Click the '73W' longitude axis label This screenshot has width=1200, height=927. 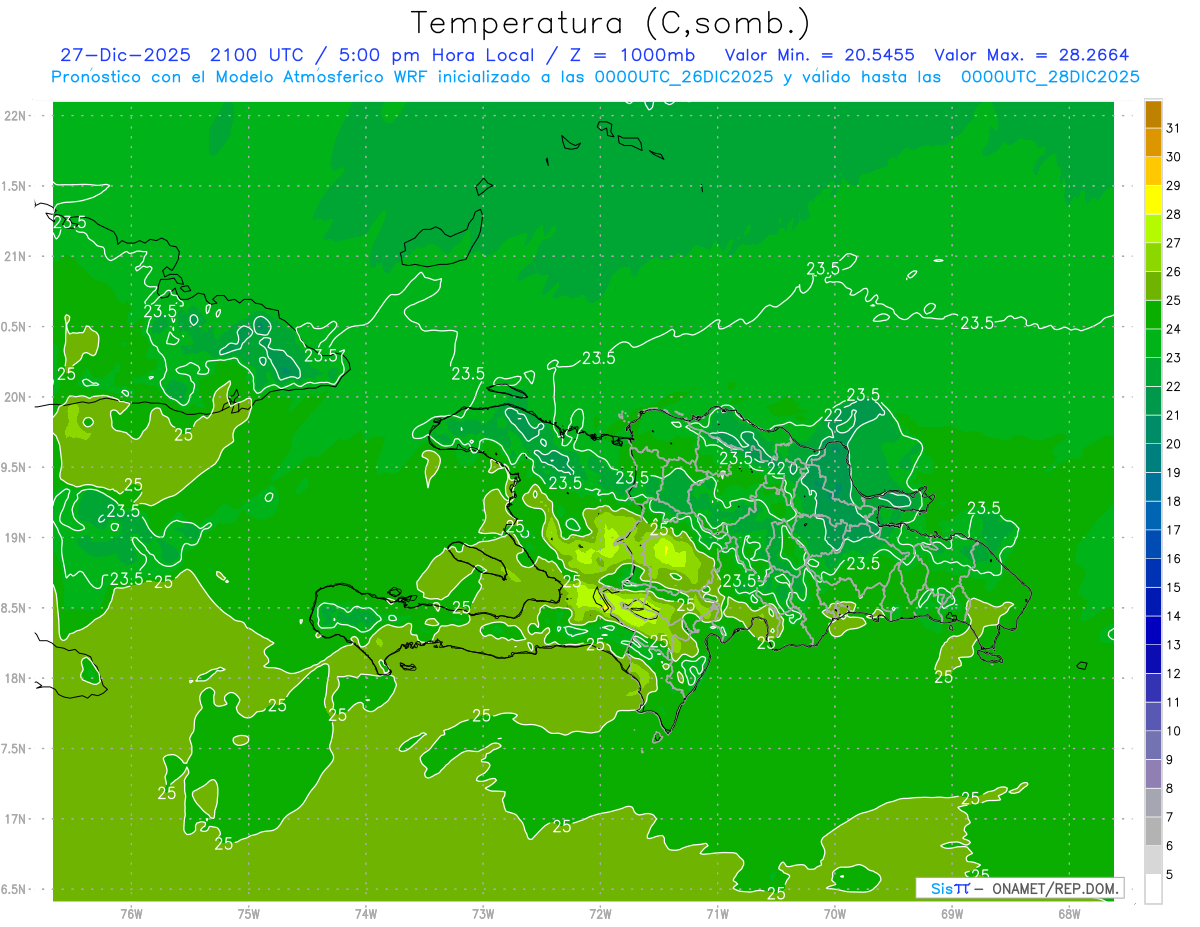tap(483, 913)
